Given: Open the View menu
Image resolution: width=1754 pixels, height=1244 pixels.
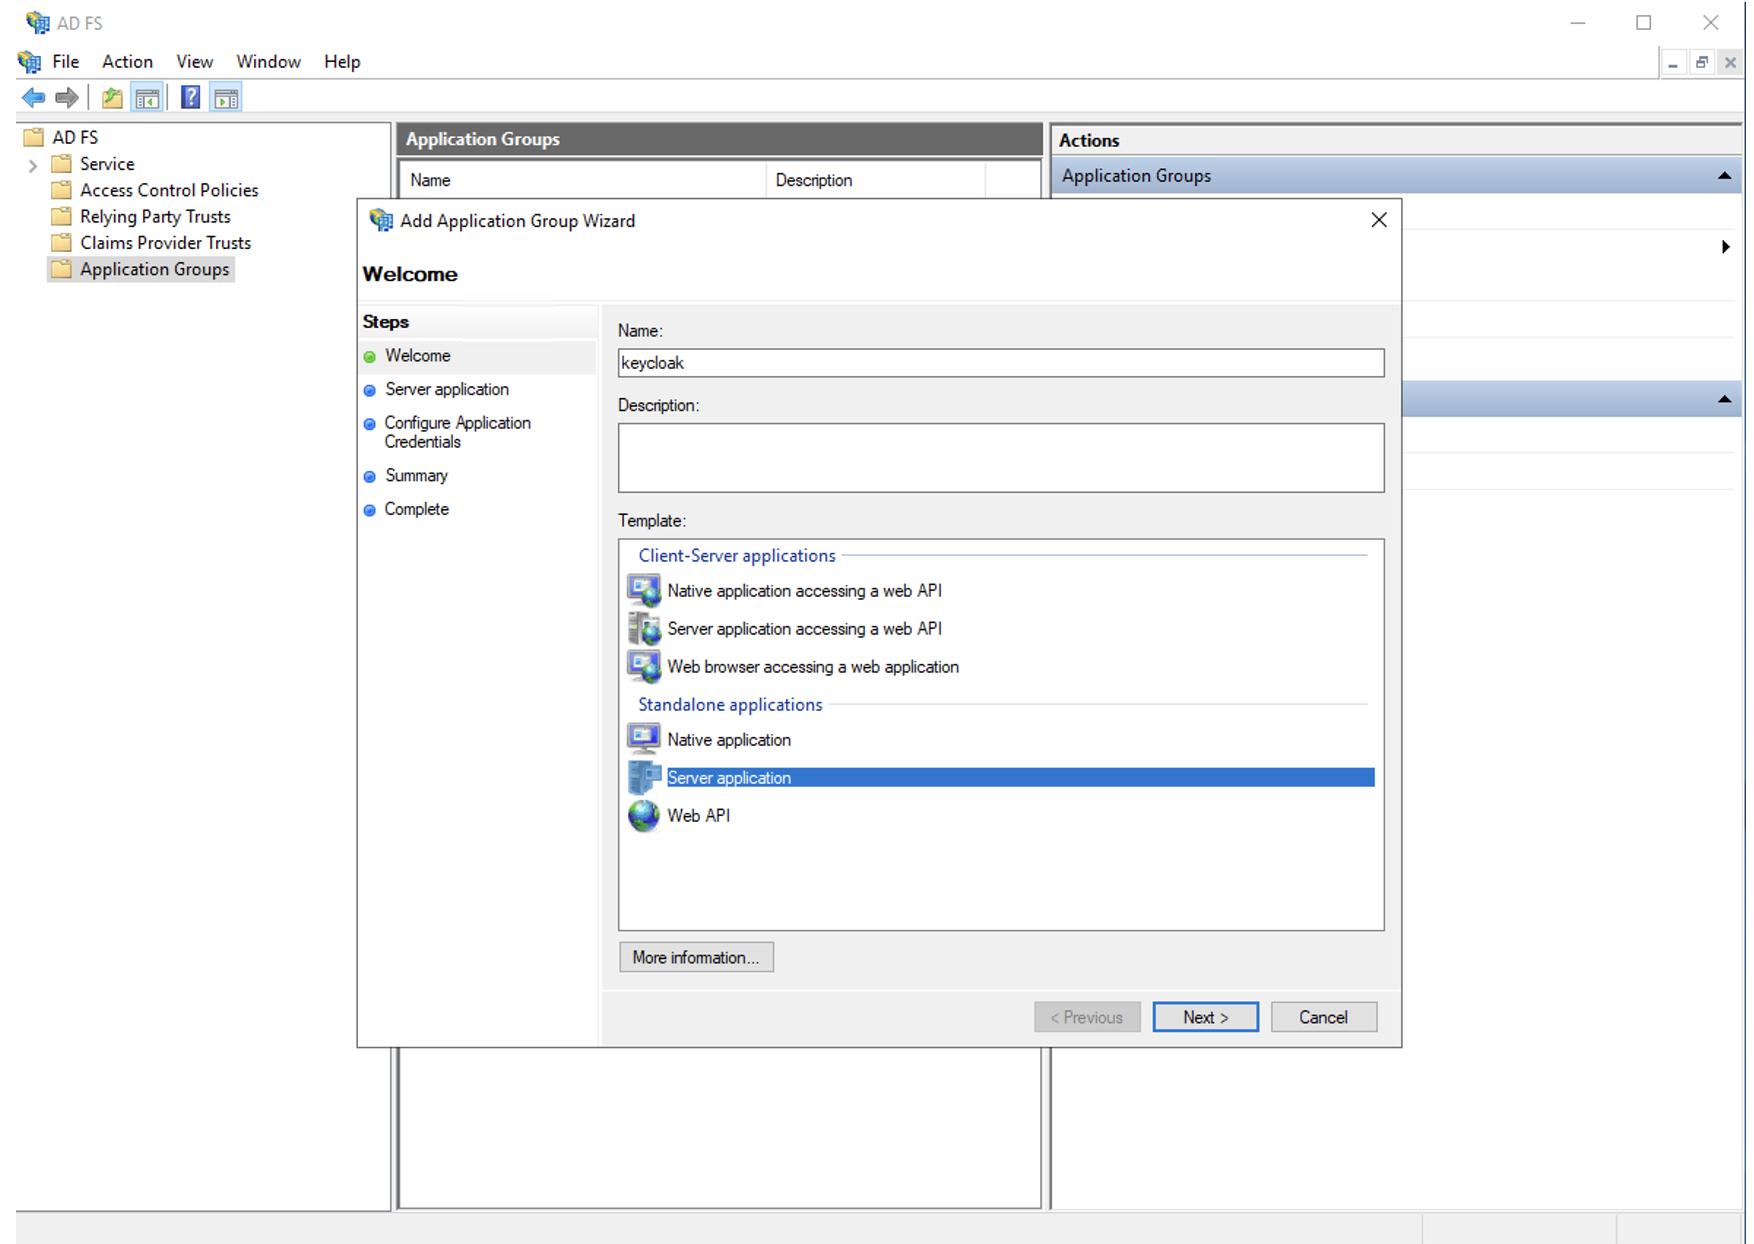Looking at the screenshot, I should 195,62.
